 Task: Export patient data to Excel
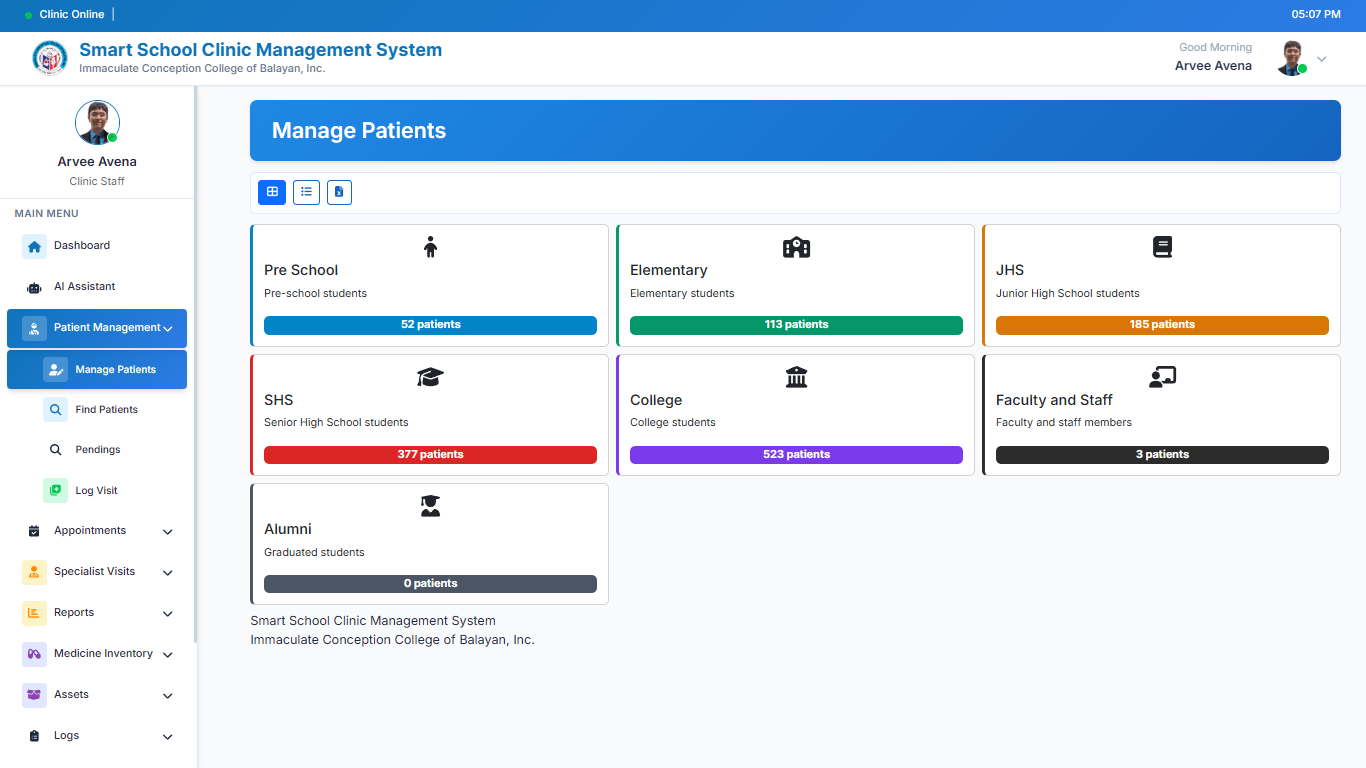[x=339, y=192]
